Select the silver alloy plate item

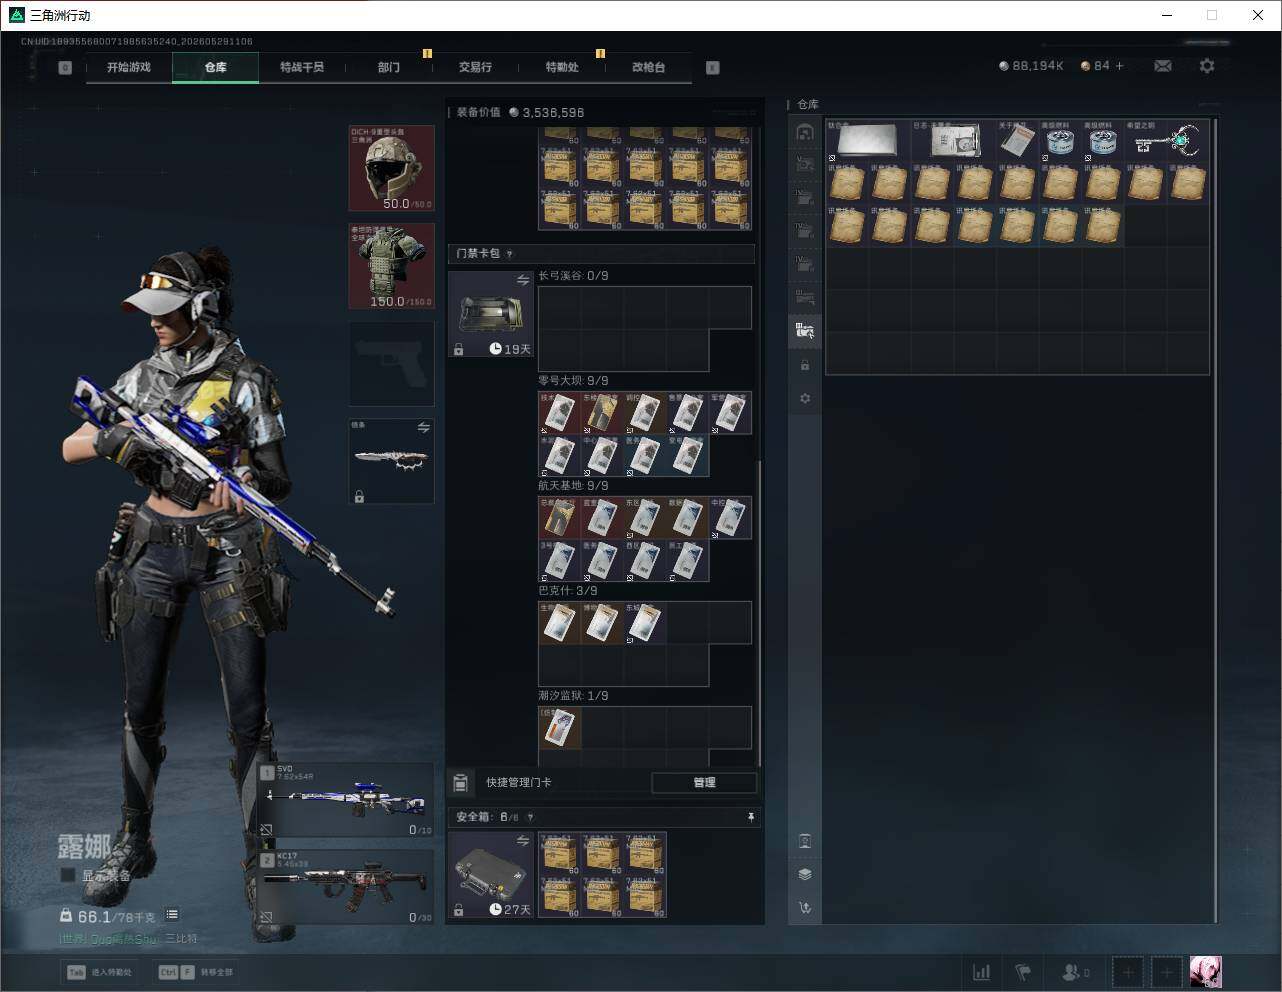coord(868,141)
